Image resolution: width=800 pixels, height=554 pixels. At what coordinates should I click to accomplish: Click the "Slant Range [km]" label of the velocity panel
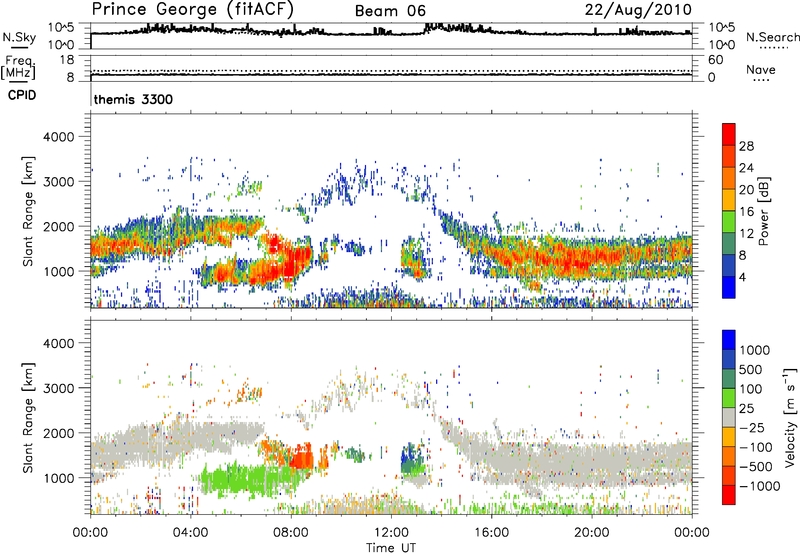point(28,417)
